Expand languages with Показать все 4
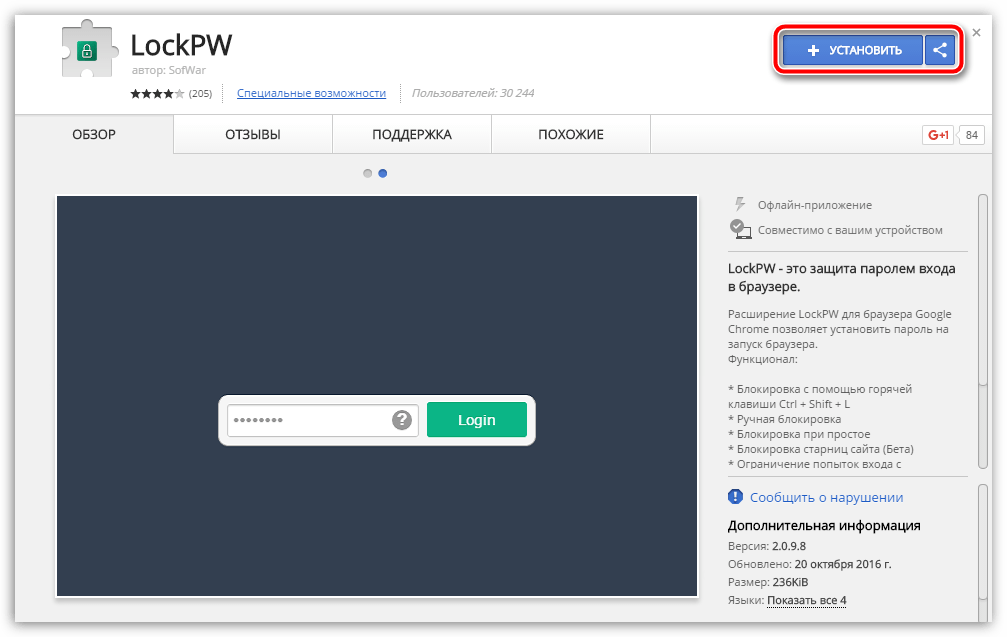The width and height of the screenshot is (1007, 637). pos(807,600)
